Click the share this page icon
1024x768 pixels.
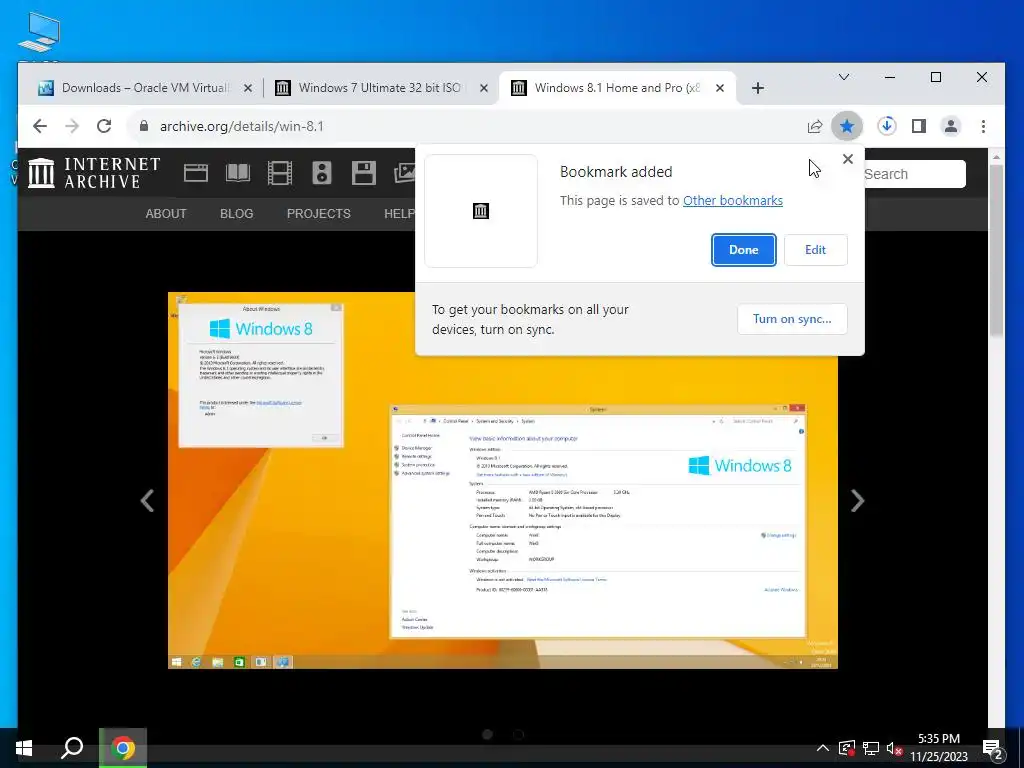point(814,126)
